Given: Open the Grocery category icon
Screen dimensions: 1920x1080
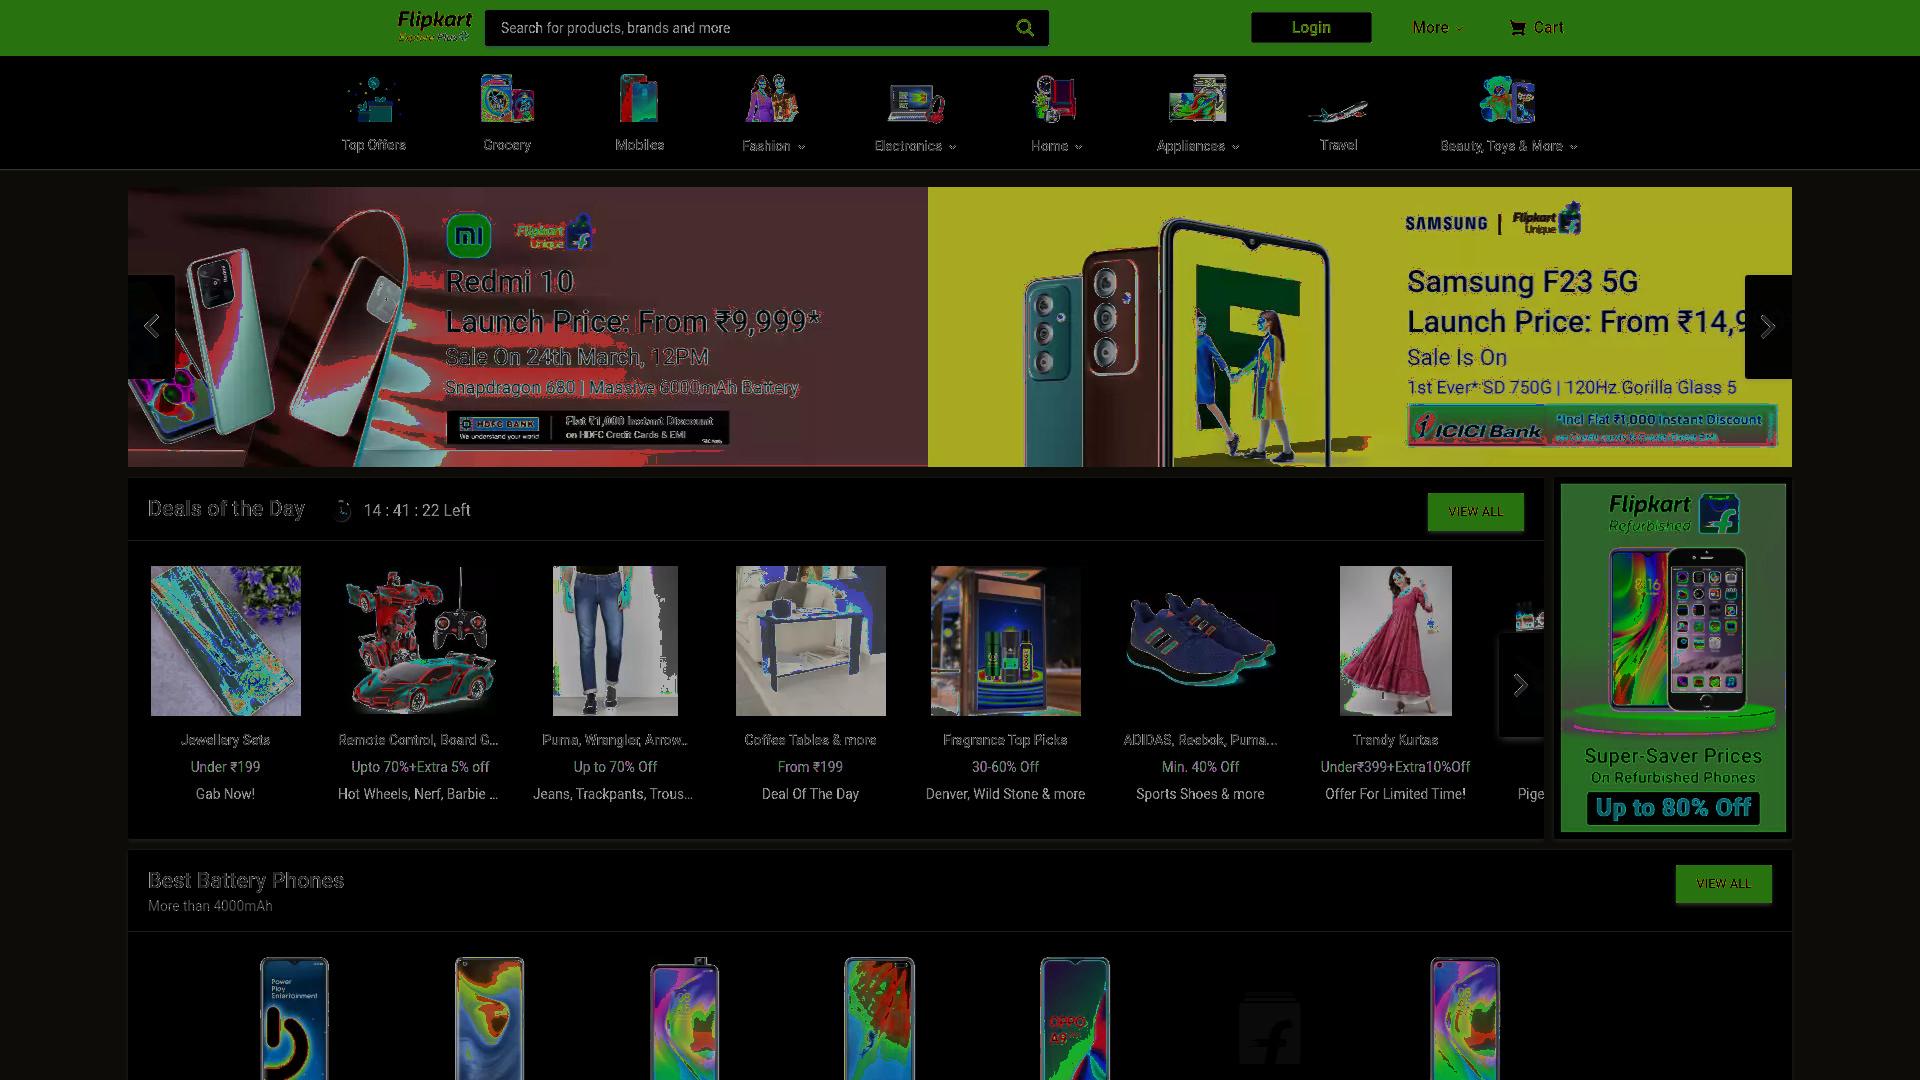Looking at the screenshot, I should point(507,99).
